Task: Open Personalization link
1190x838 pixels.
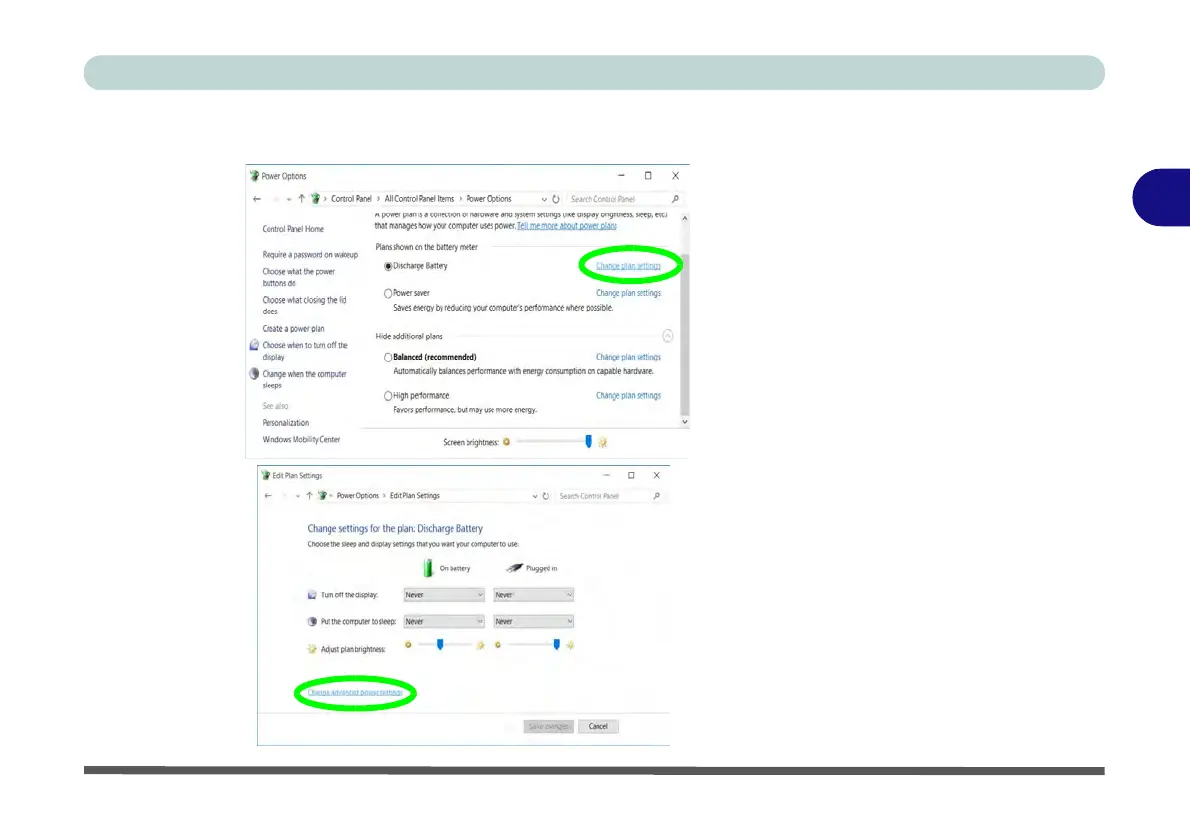Action: 285,423
